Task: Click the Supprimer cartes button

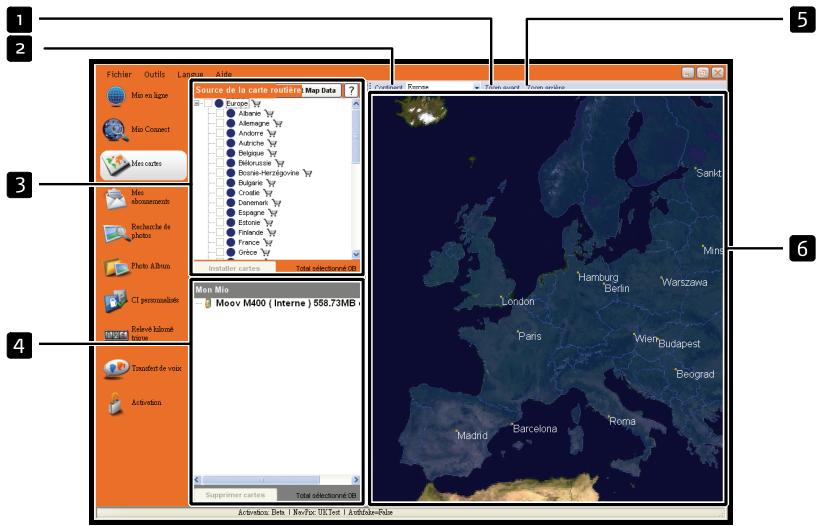Action: click(x=235, y=495)
